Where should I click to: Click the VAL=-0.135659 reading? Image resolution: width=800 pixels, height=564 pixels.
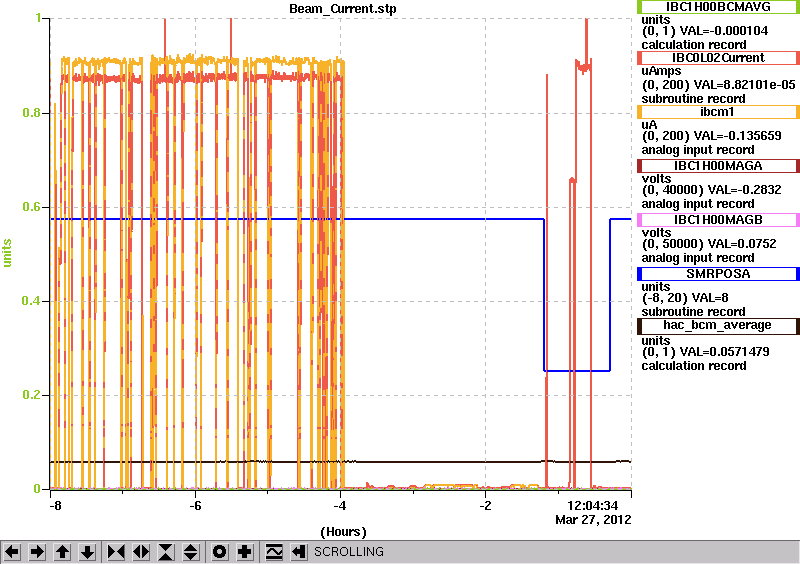[x=737, y=136]
